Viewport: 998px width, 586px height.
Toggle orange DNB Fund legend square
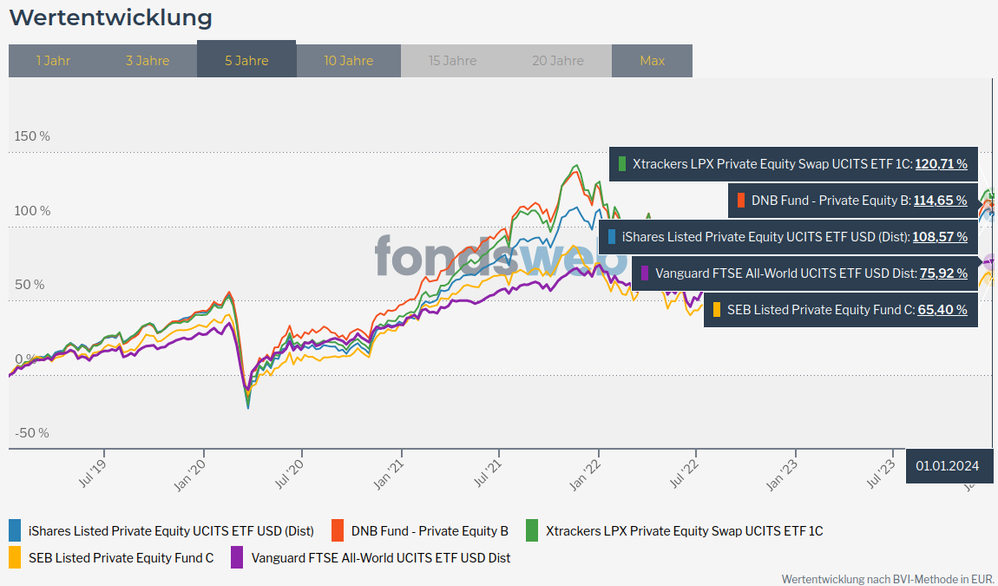(337, 531)
